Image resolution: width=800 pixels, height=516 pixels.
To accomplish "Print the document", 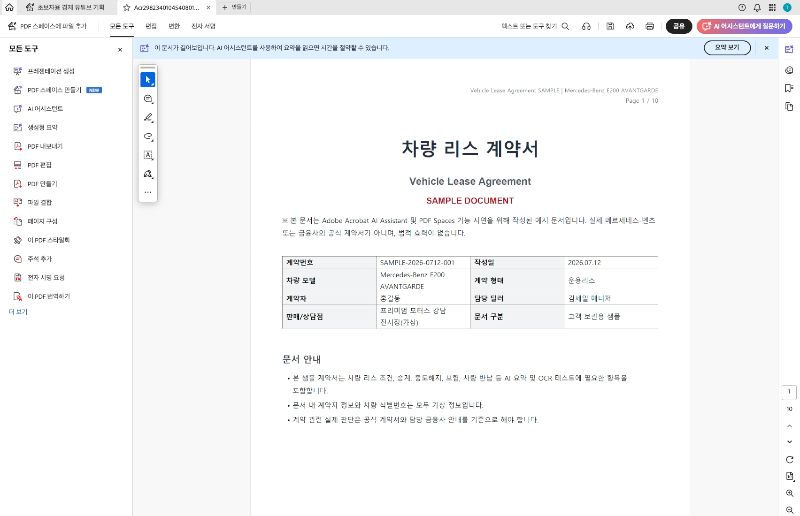I will tap(649, 26).
